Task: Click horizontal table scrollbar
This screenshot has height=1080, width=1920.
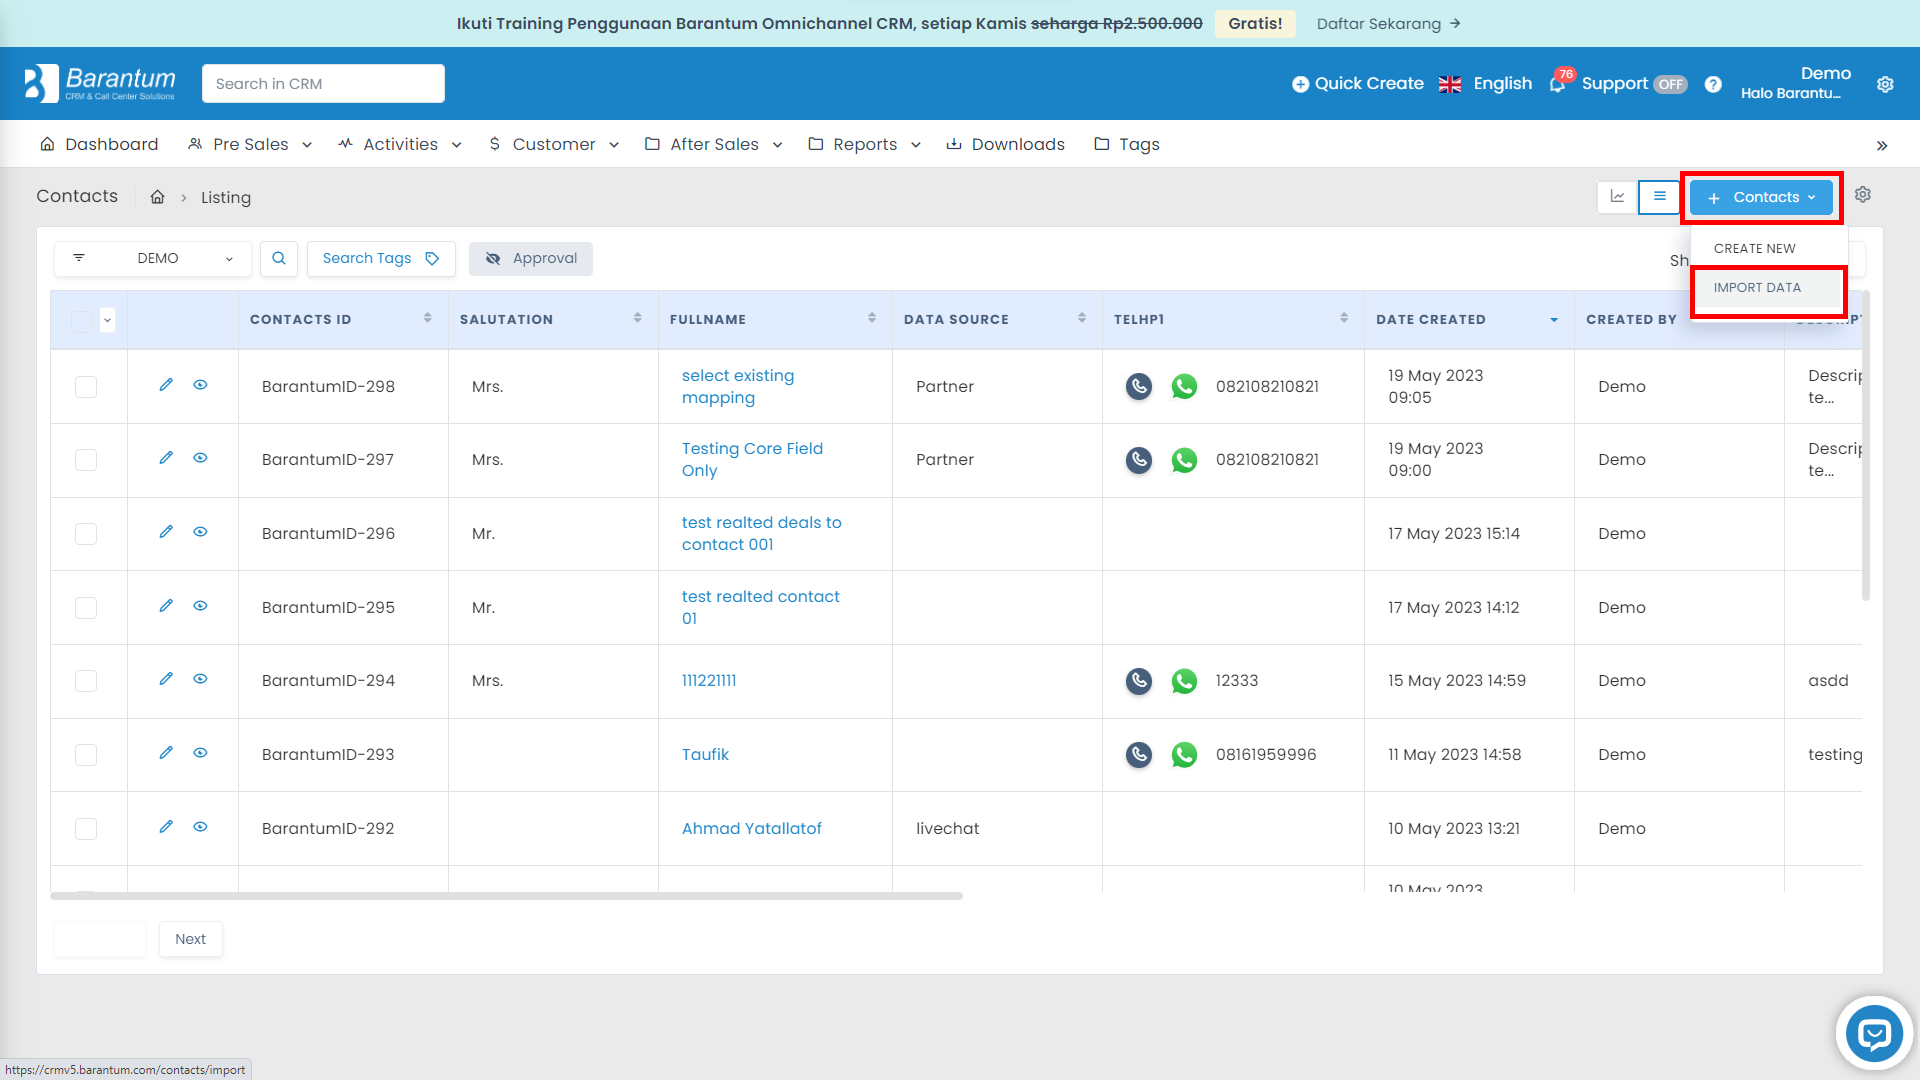Action: [506, 896]
